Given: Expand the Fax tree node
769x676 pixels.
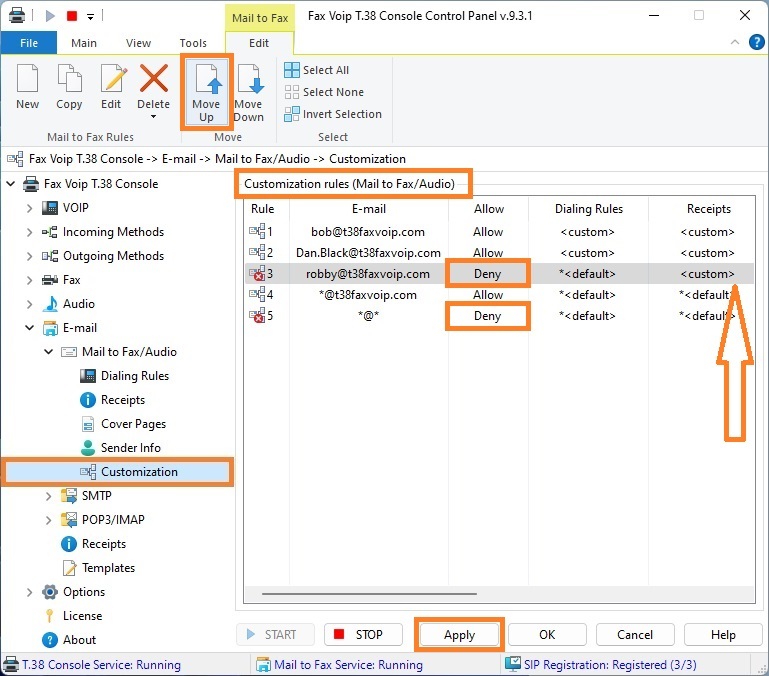Looking at the screenshot, I should tap(29, 280).
